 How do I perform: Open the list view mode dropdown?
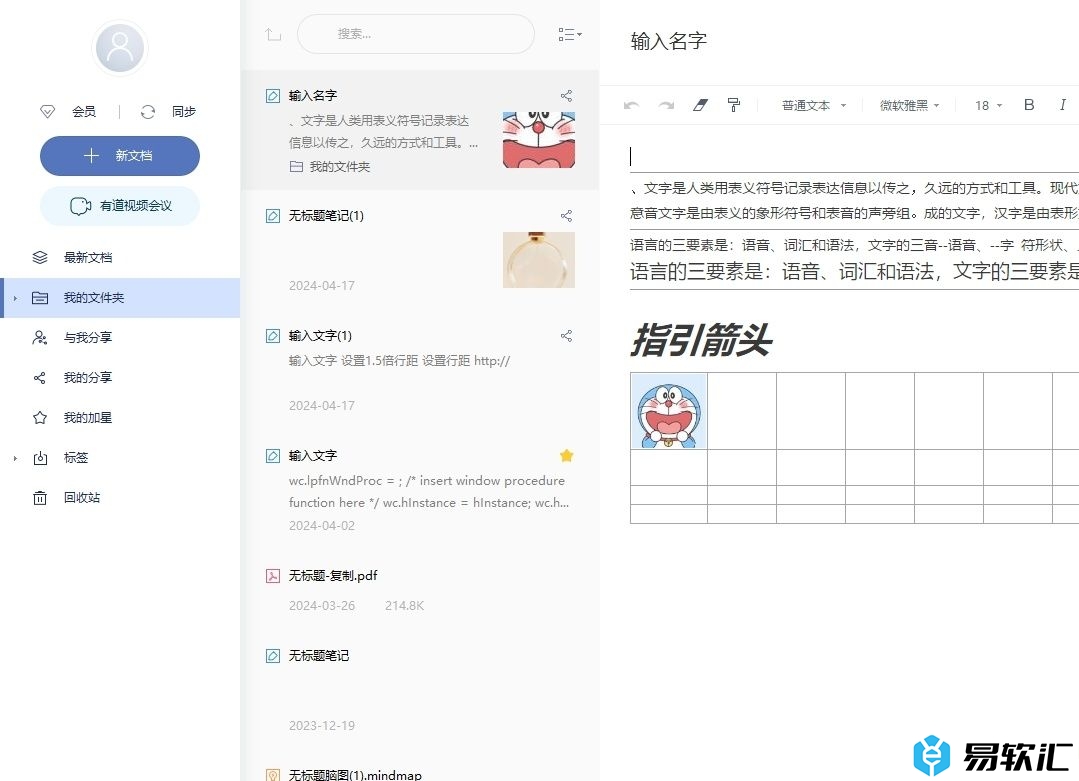click(570, 34)
